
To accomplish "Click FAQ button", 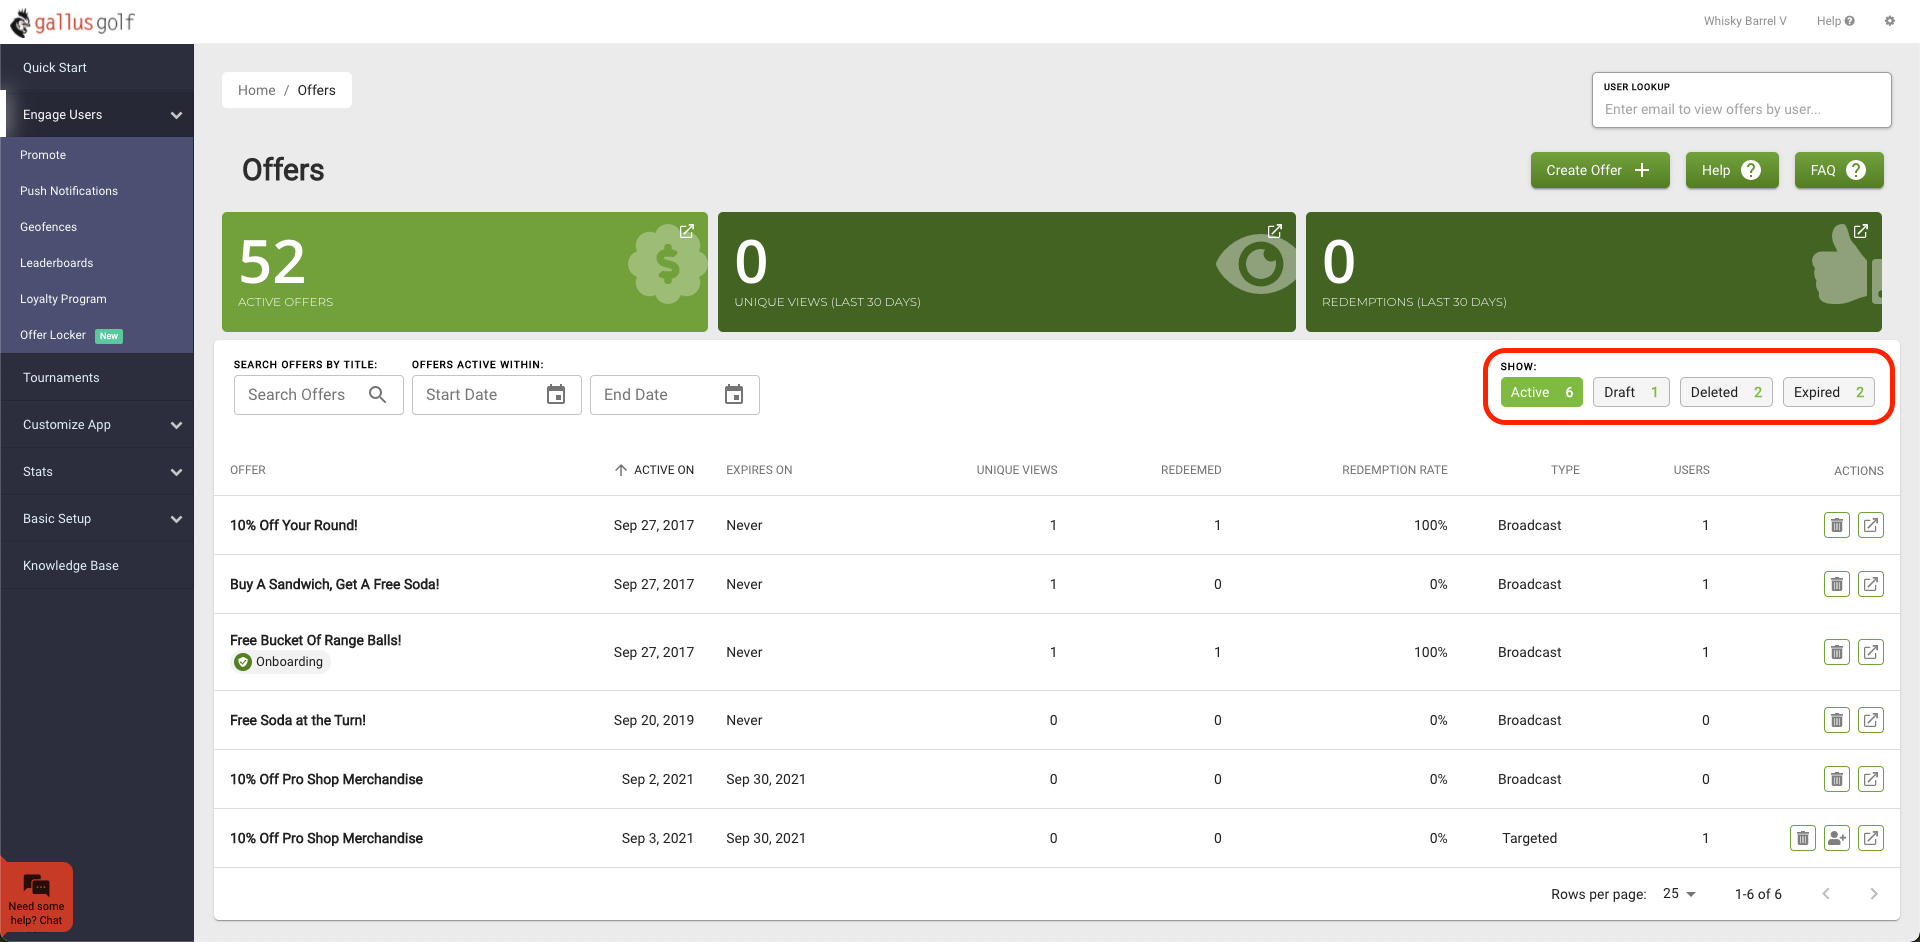I will coord(1839,170).
